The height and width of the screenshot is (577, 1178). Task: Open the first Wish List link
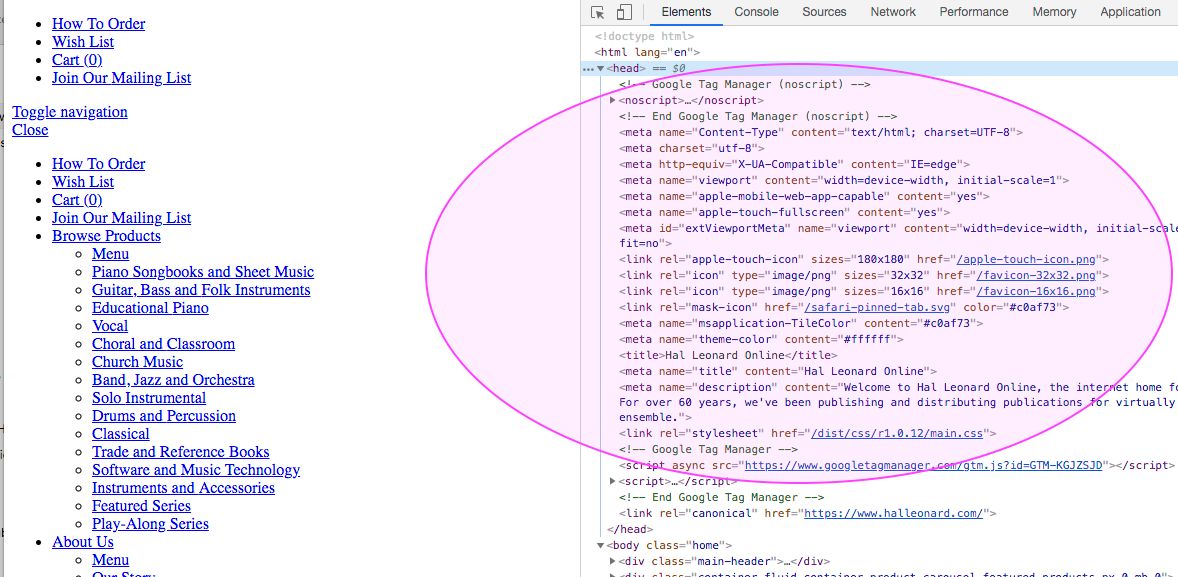click(83, 42)
